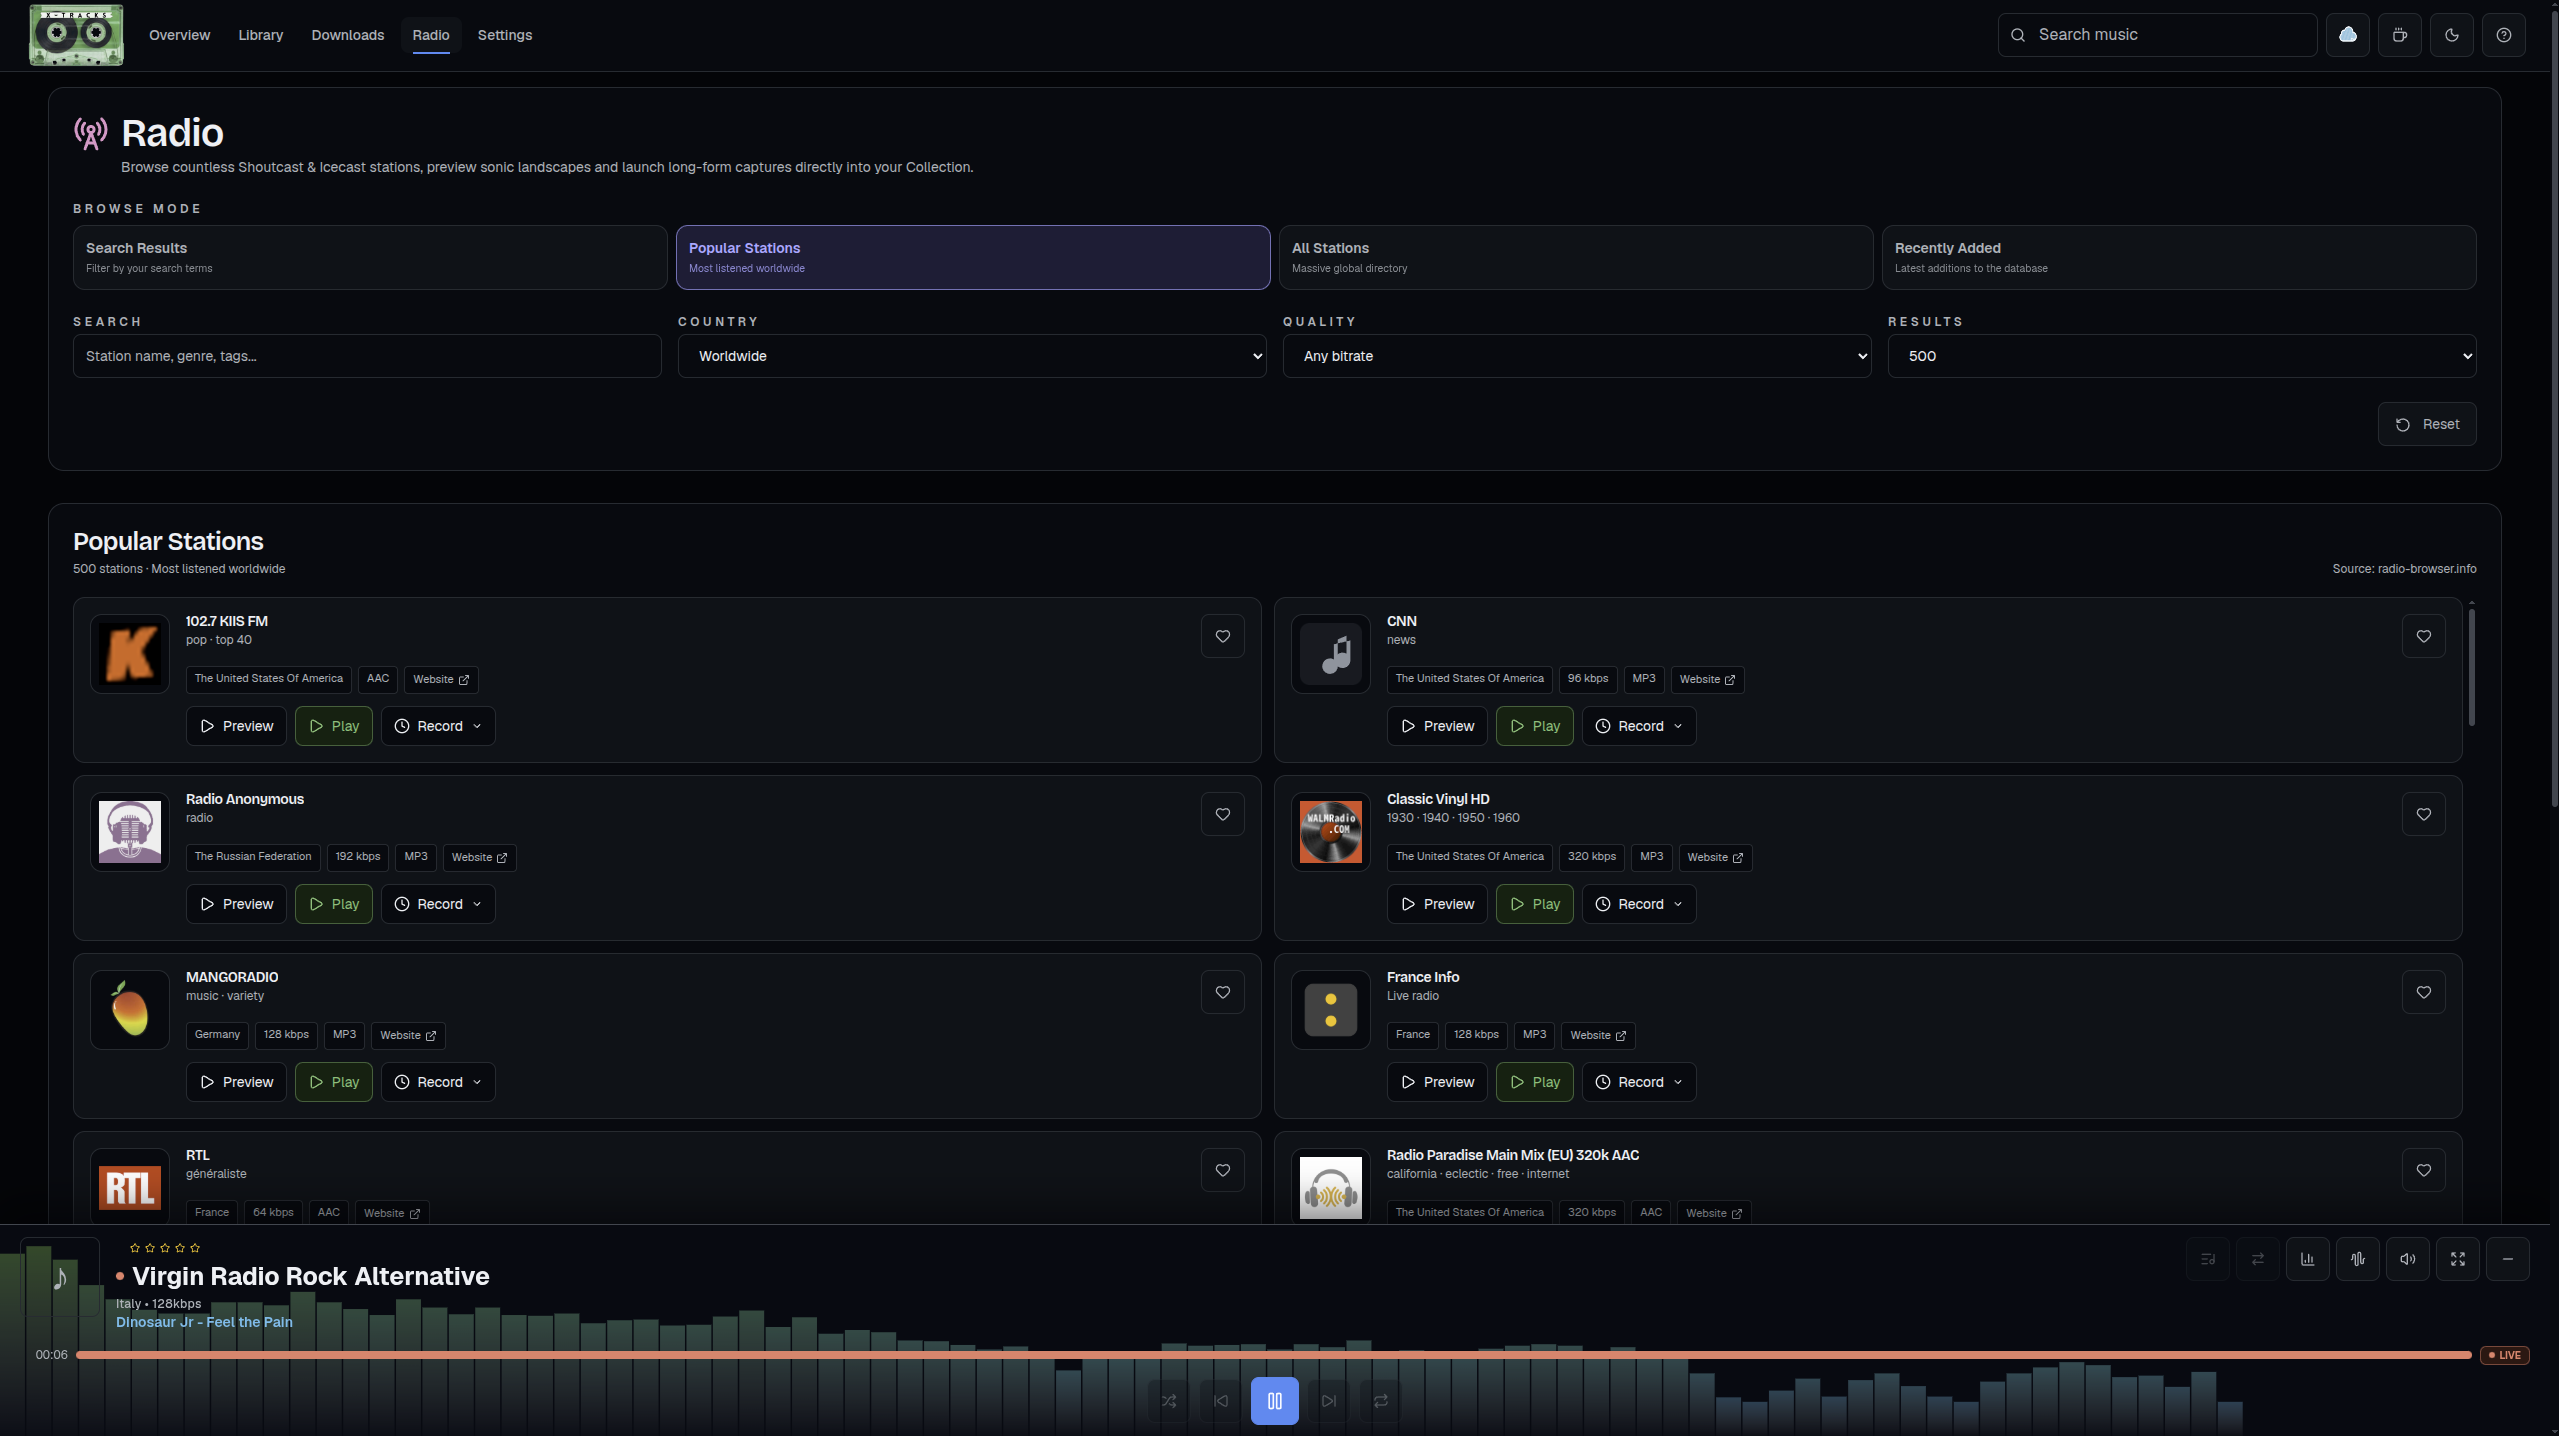Toggle dark mode with the moon icon
The image size is (2559, 1436).
[x=2452, y=35]
